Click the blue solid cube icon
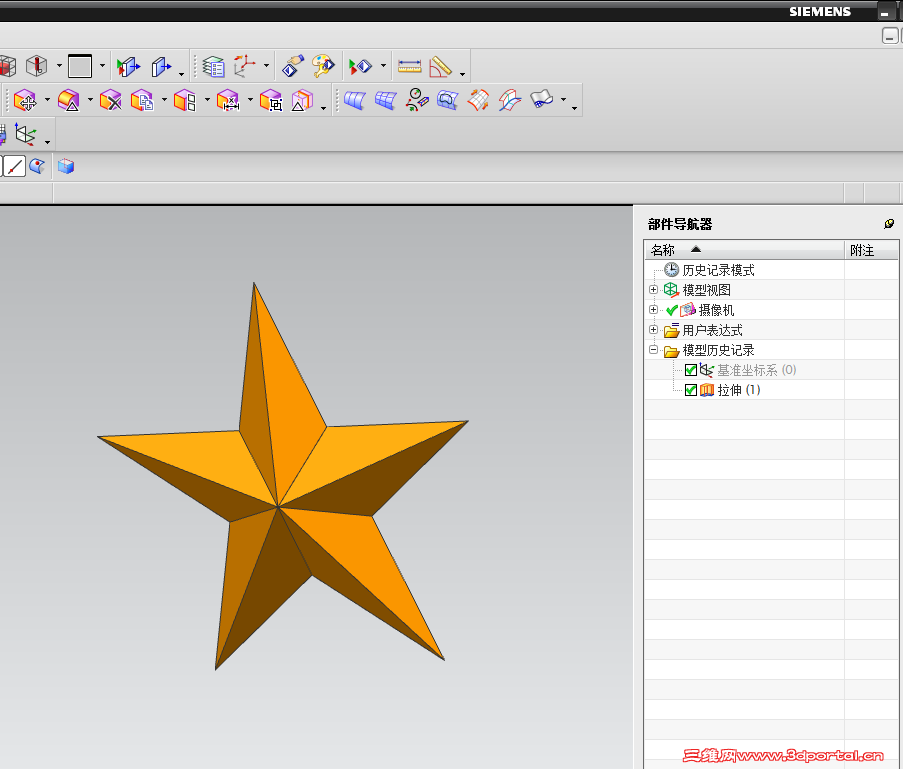This screenshot has width=903, height=769. tap(66, 166)
